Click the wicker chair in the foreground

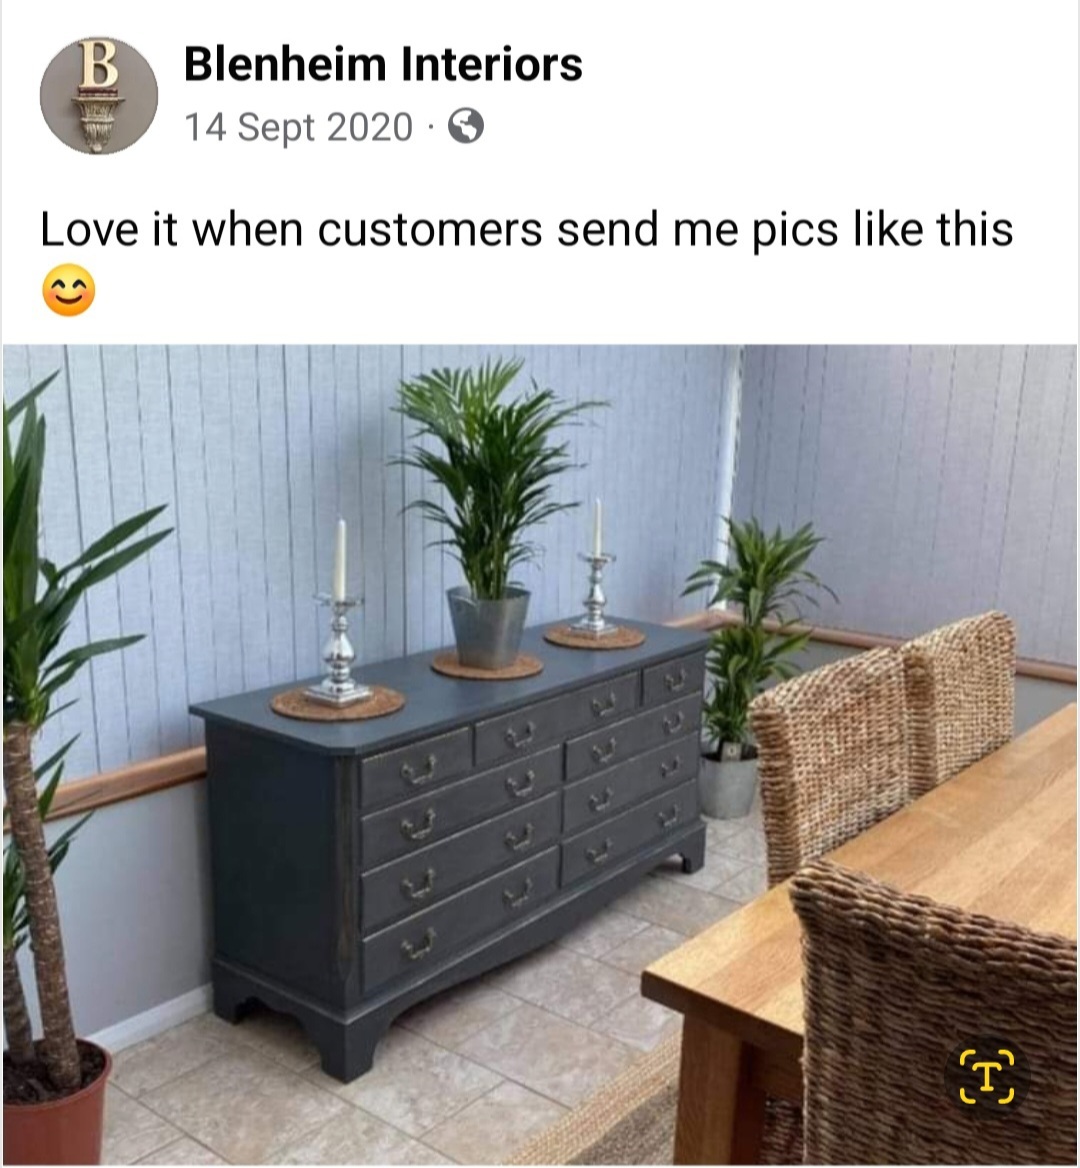[931, 1013]
